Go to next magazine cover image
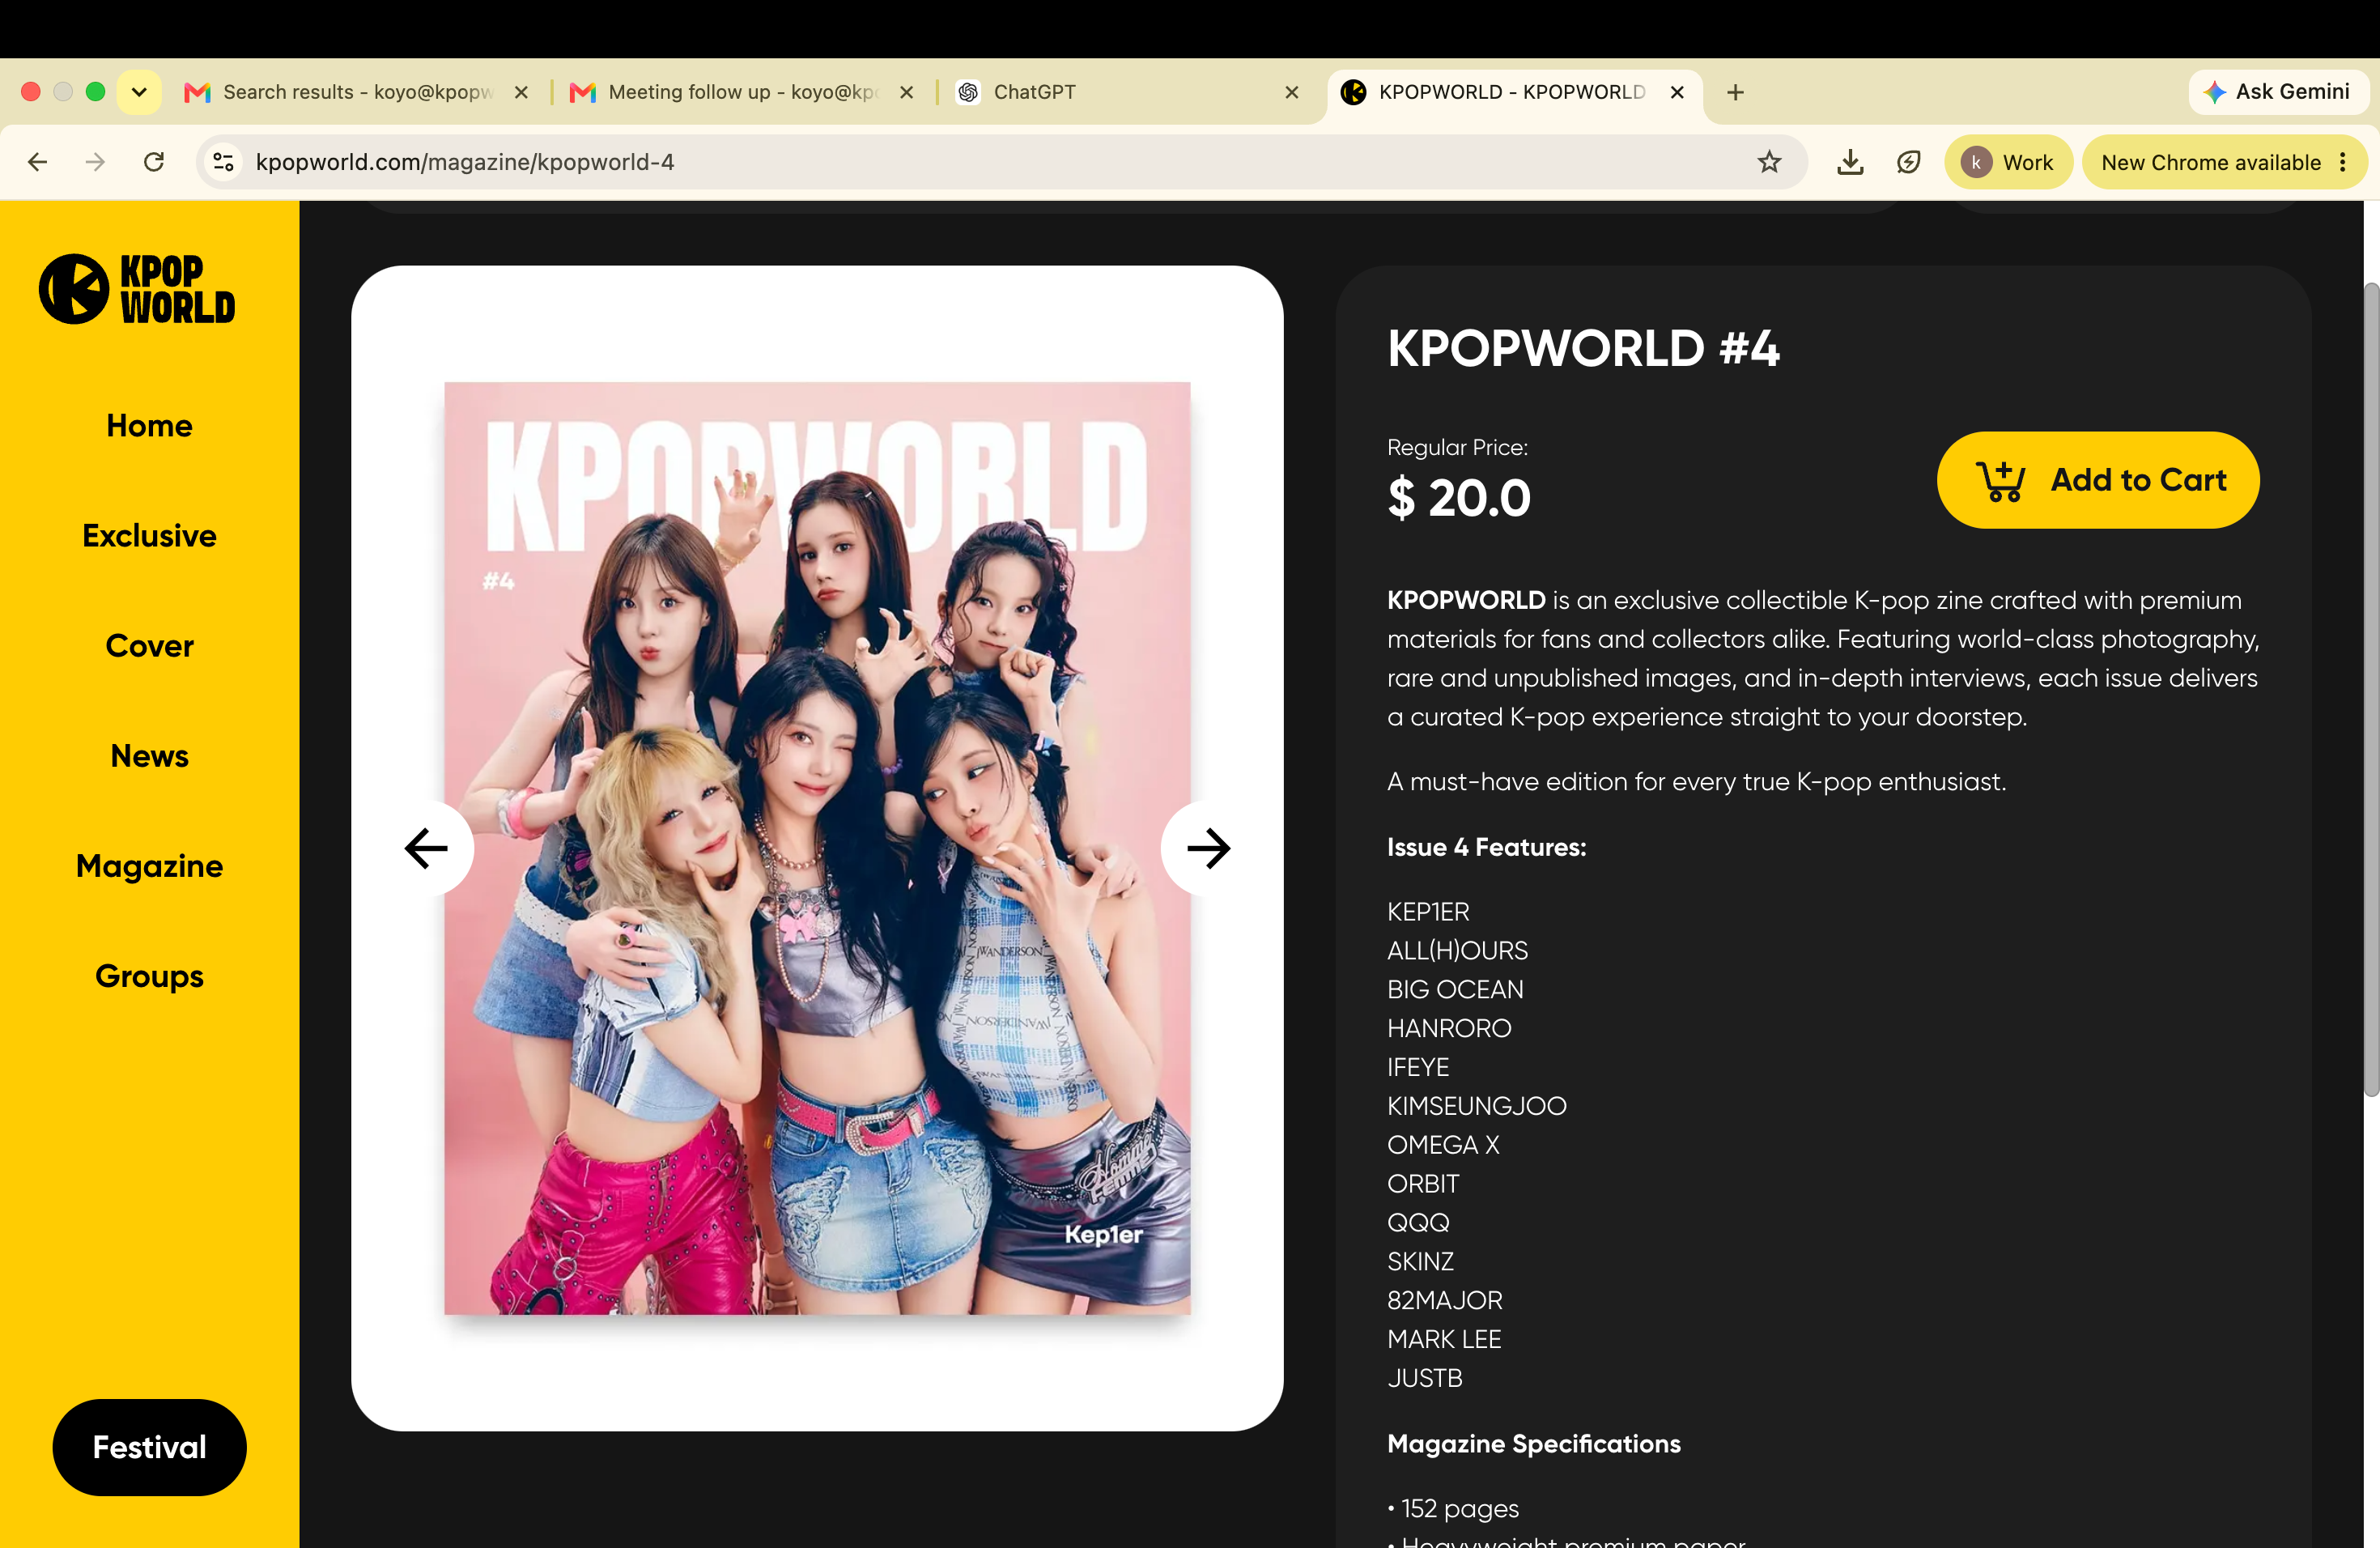Image resolution: width=2380 pixels, height=1548 pixels. click(1208, 848)
